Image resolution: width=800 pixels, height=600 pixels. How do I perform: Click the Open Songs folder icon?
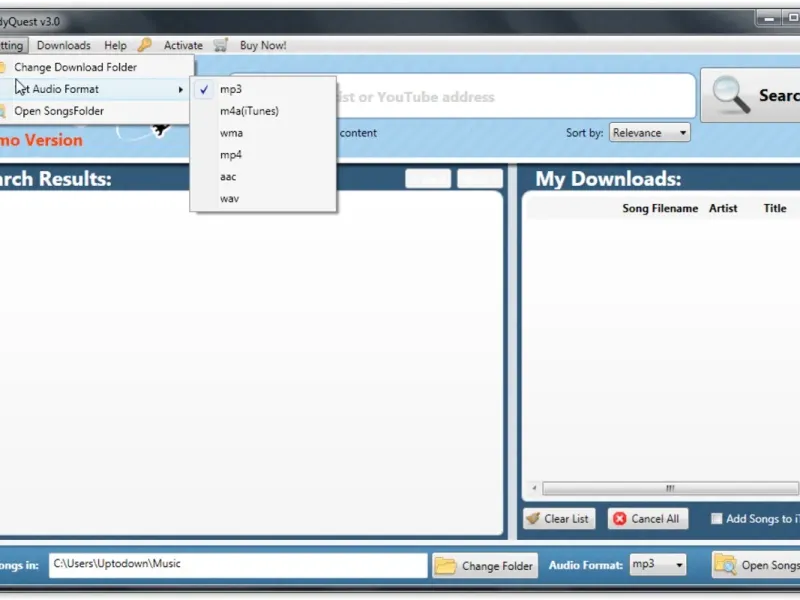tap(725, 564)
